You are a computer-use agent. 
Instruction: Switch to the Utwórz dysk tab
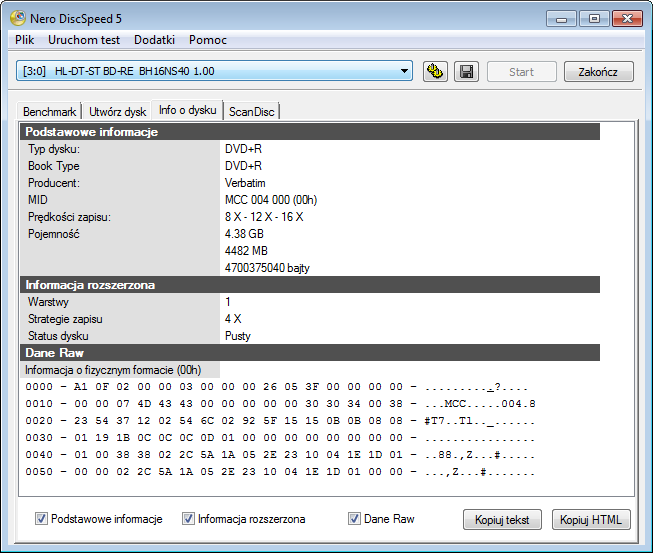point(117,112)
